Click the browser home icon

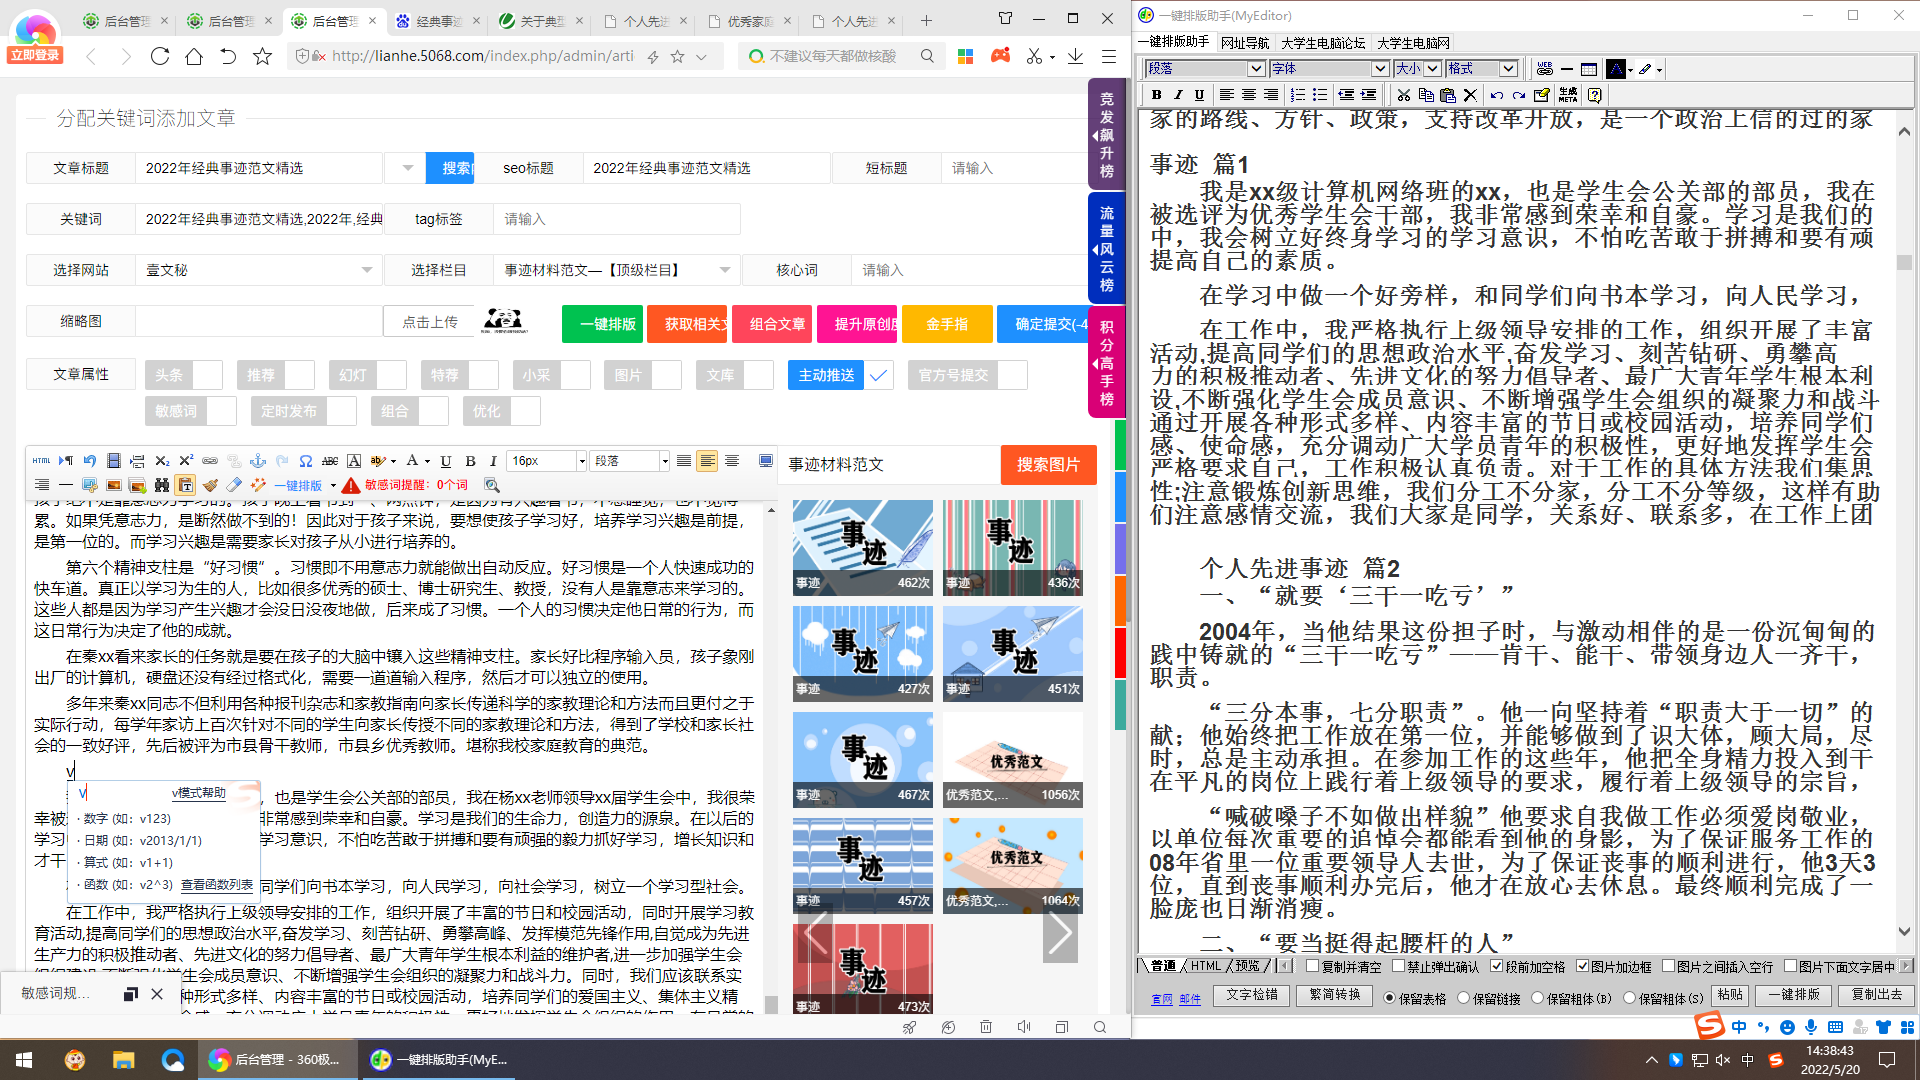[194, 56]
